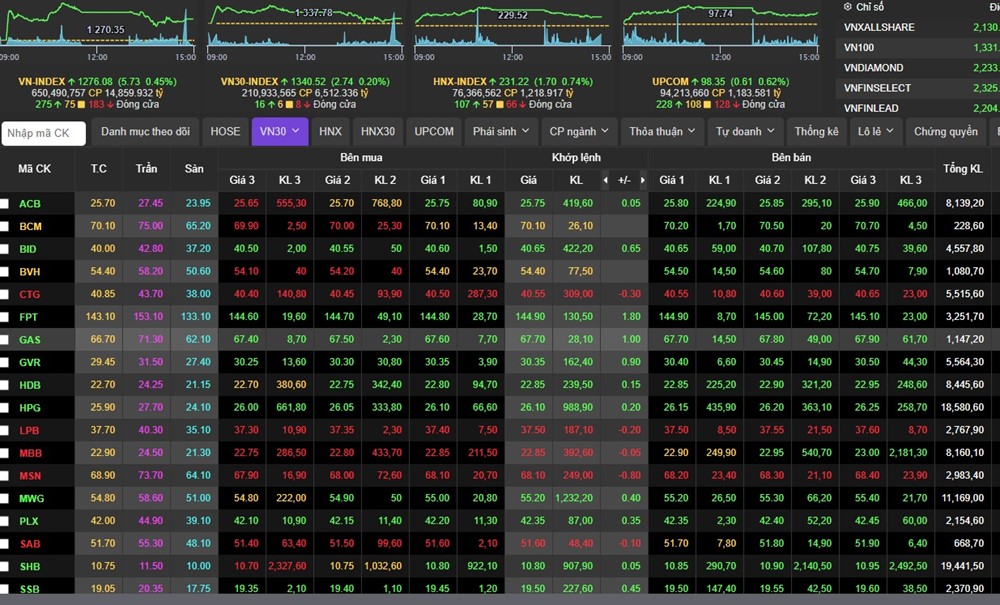Tick the ACB row checkbox

click(4, 203)
